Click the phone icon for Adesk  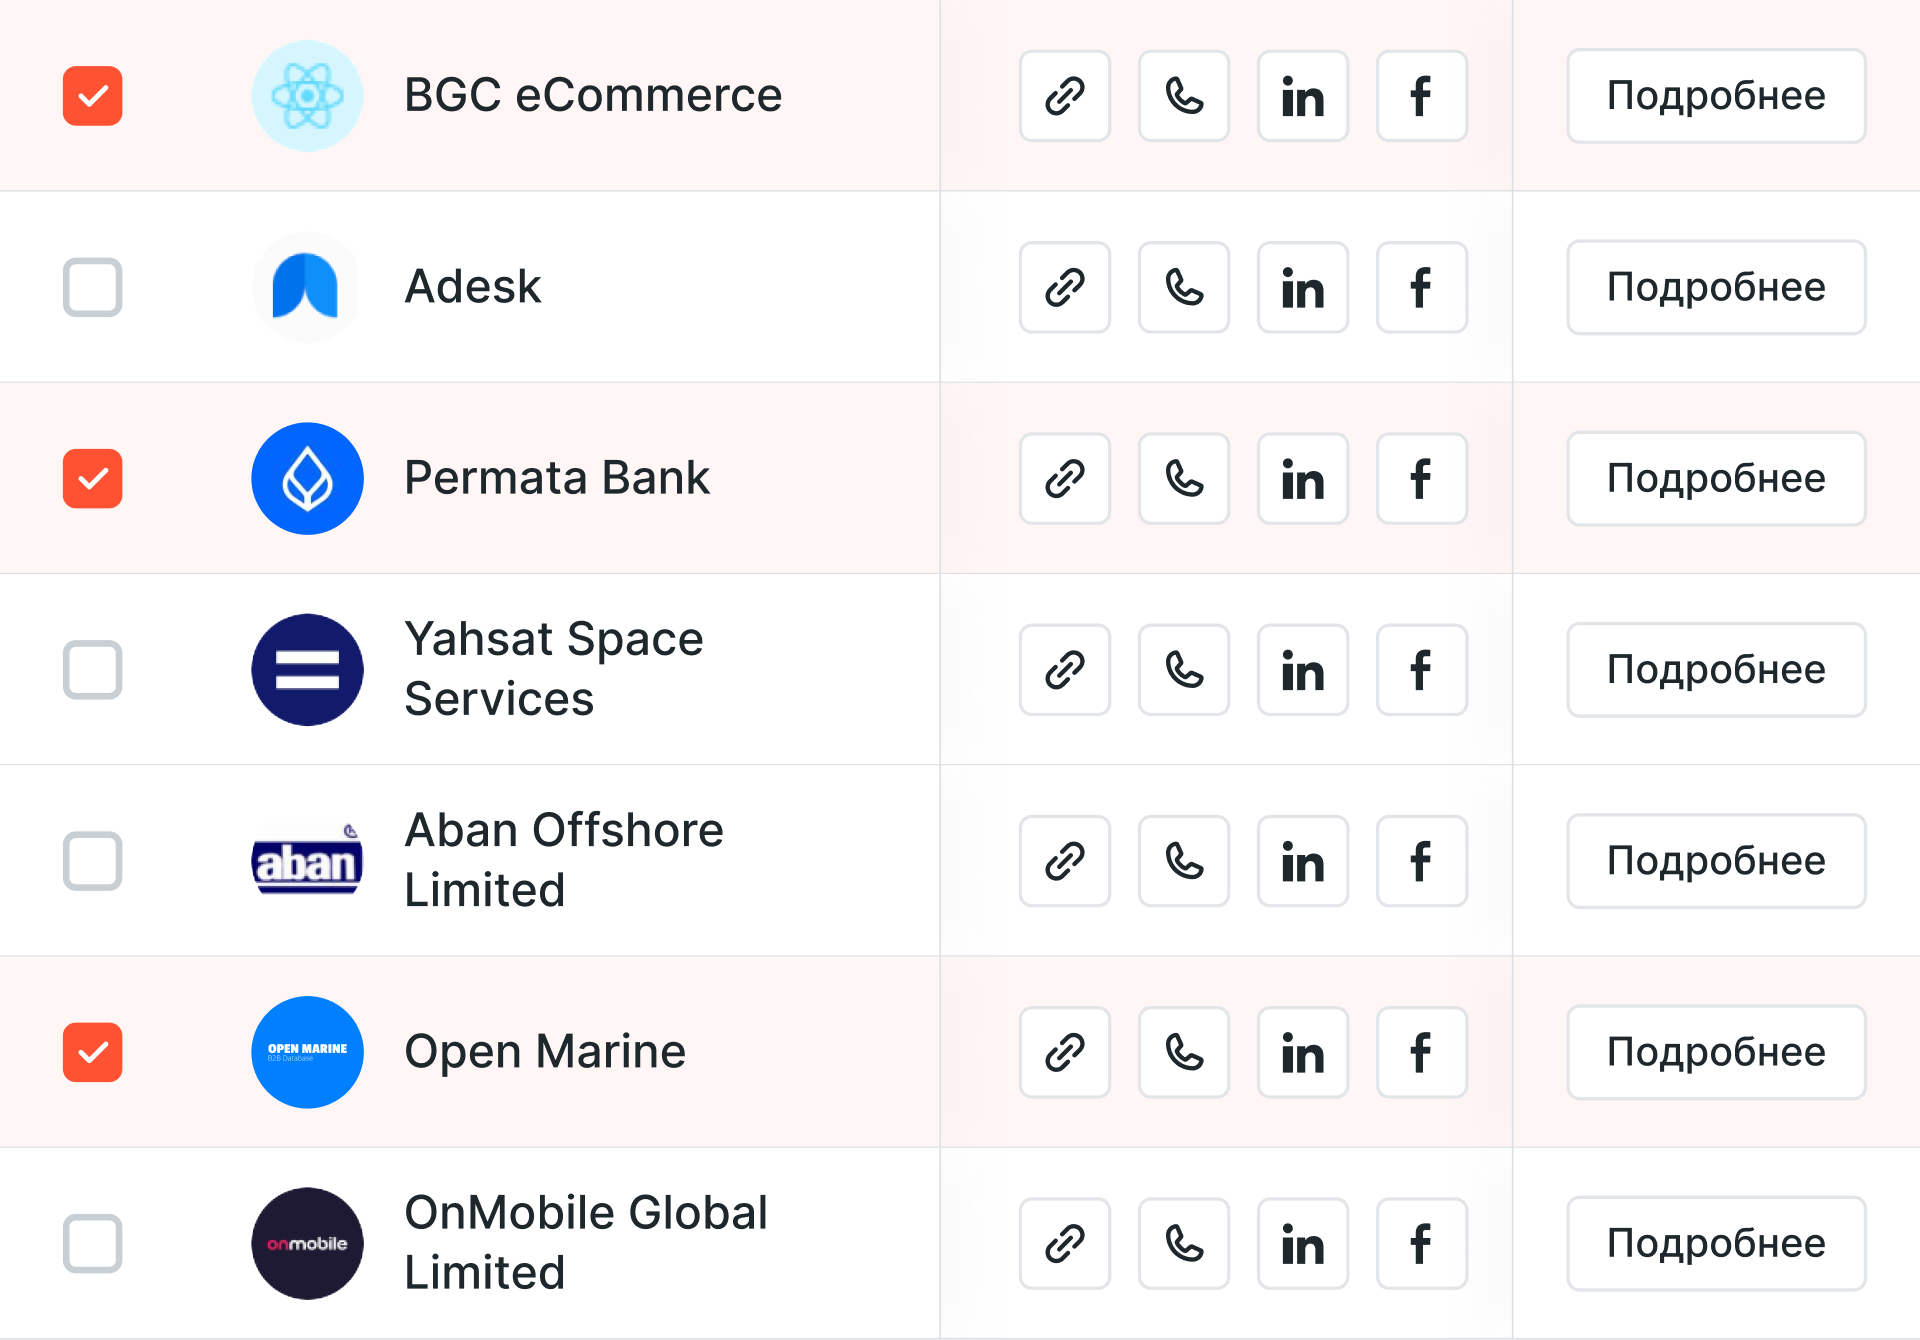click(1183, 287)
